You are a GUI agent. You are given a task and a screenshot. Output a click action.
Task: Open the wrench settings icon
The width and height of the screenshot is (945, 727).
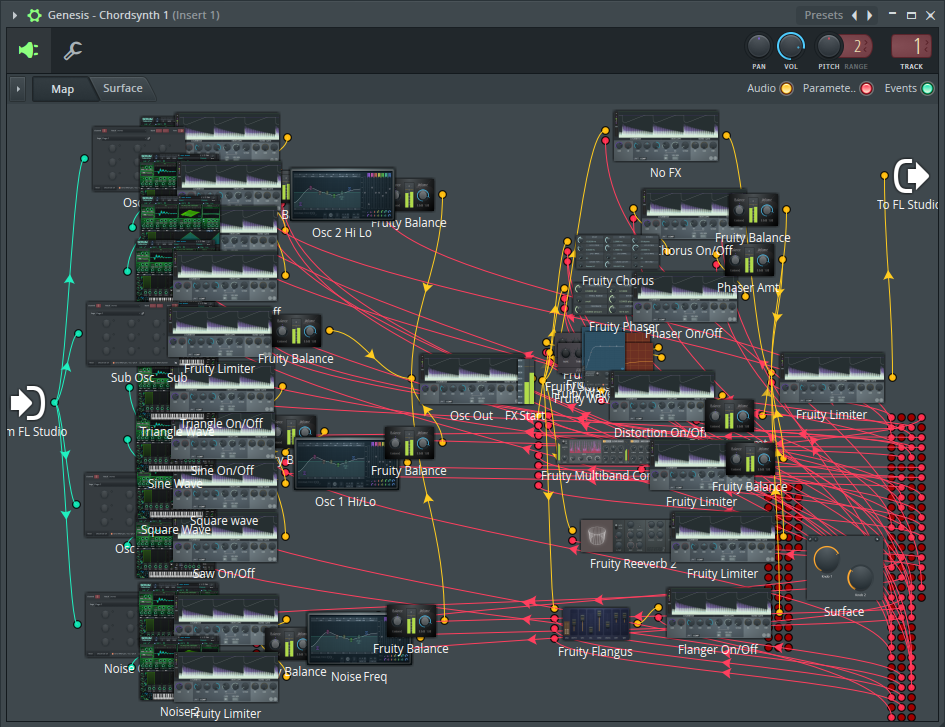click(x=73, y=51)
